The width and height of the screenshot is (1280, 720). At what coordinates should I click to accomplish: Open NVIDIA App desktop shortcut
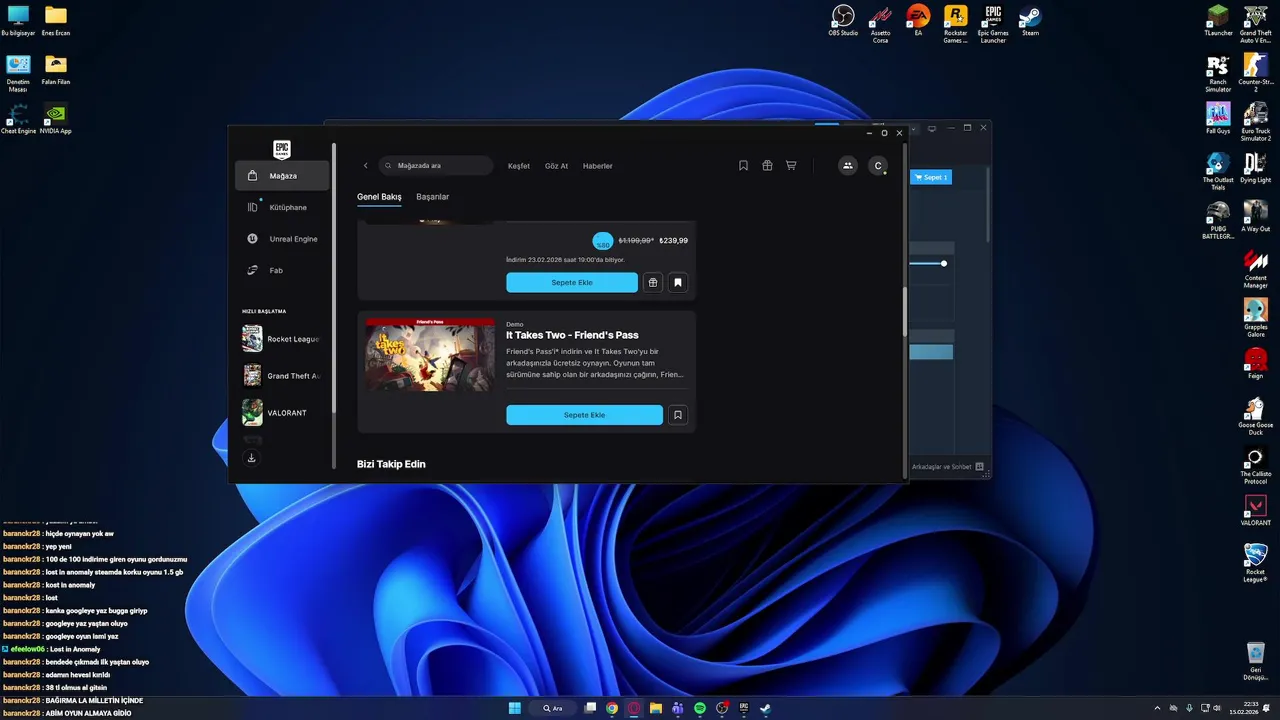click(x=56, y=118)
